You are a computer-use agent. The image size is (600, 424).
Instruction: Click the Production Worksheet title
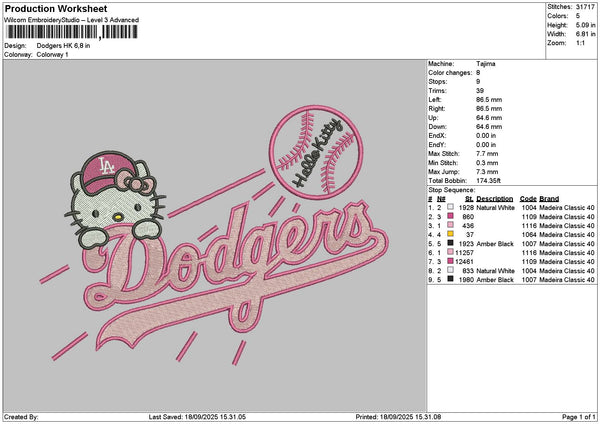56,8
